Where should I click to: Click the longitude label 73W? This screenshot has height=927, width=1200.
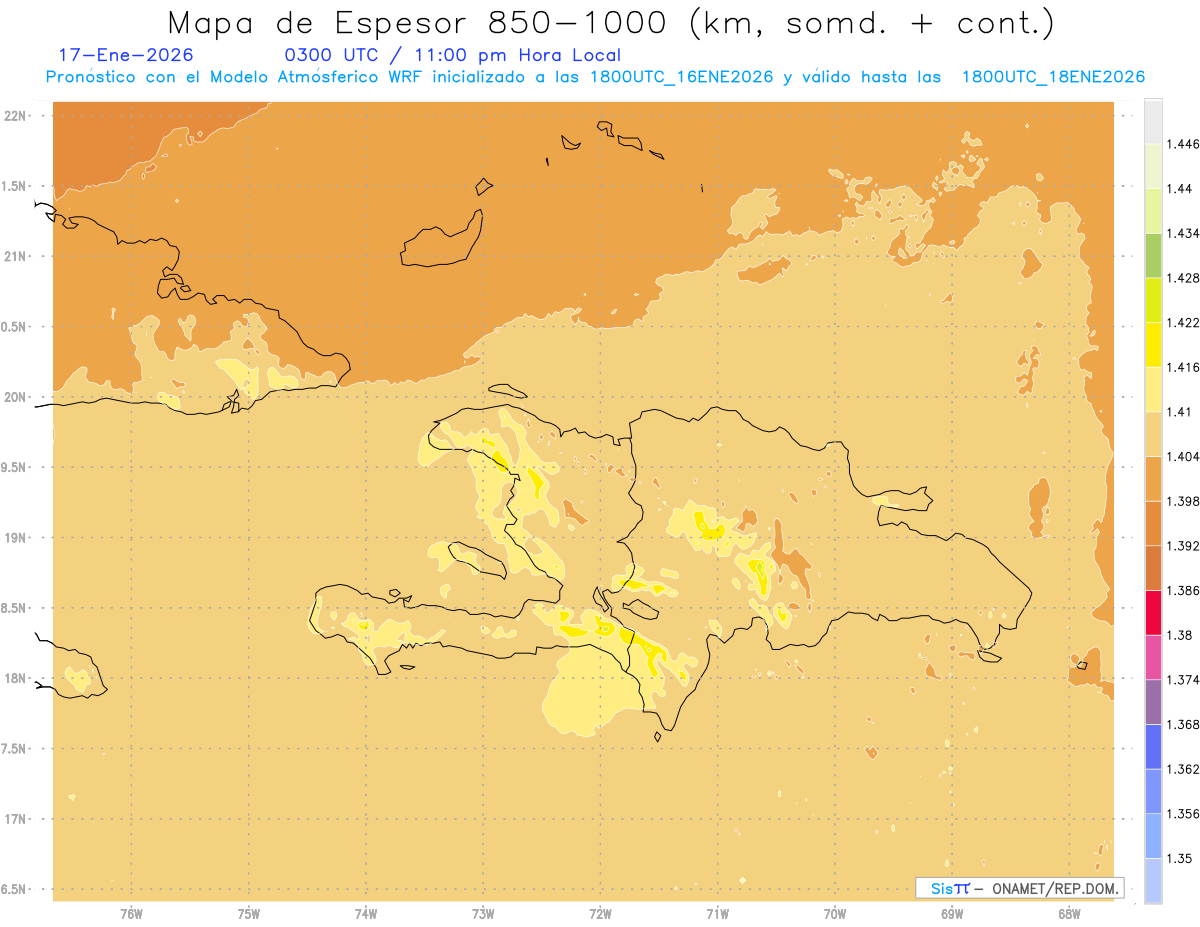point(483,914)
